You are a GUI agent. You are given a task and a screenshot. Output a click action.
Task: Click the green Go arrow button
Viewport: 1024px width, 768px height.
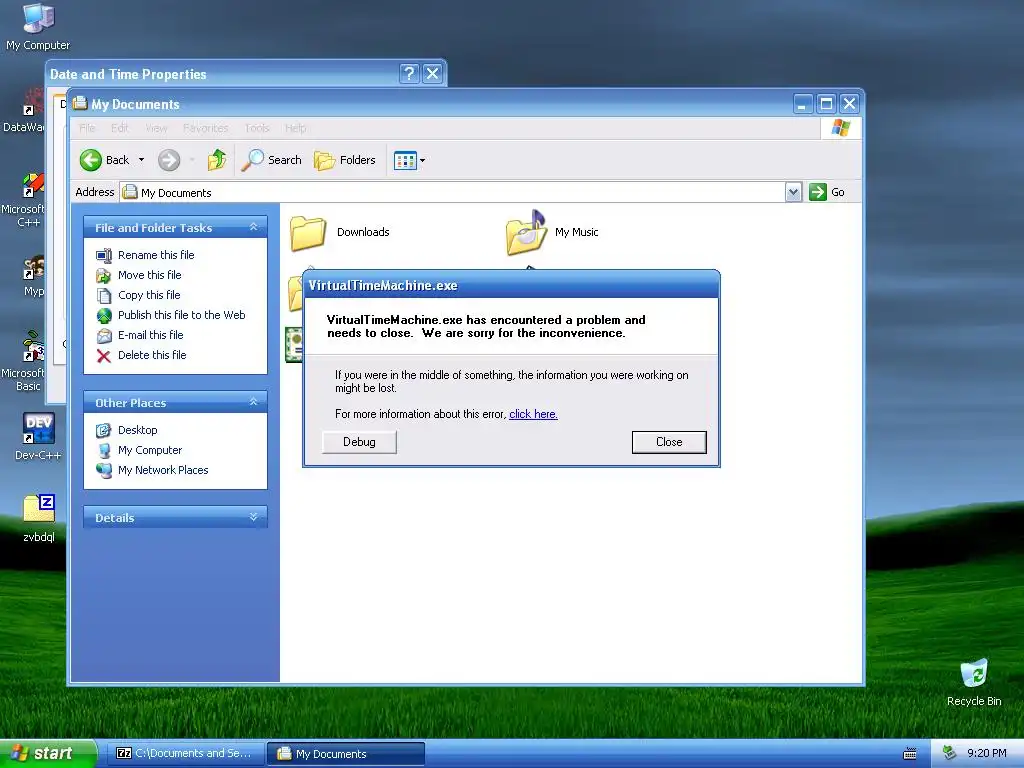tap(818, 192)
